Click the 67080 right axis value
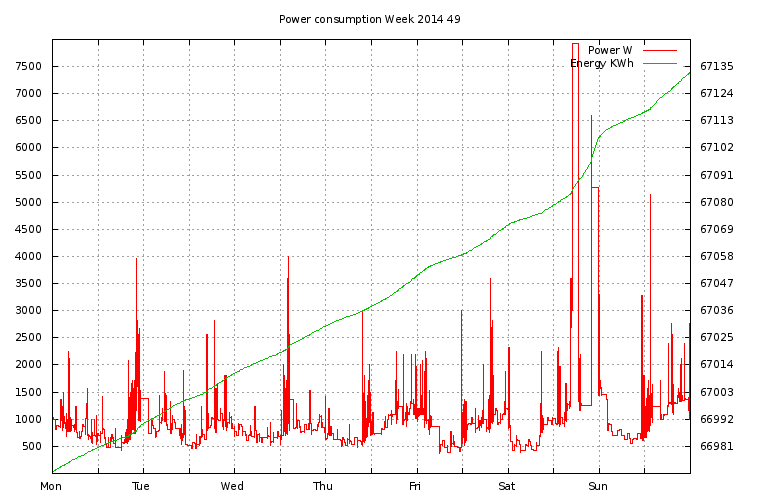Screen dimensions: 768x500 point(717,202)
